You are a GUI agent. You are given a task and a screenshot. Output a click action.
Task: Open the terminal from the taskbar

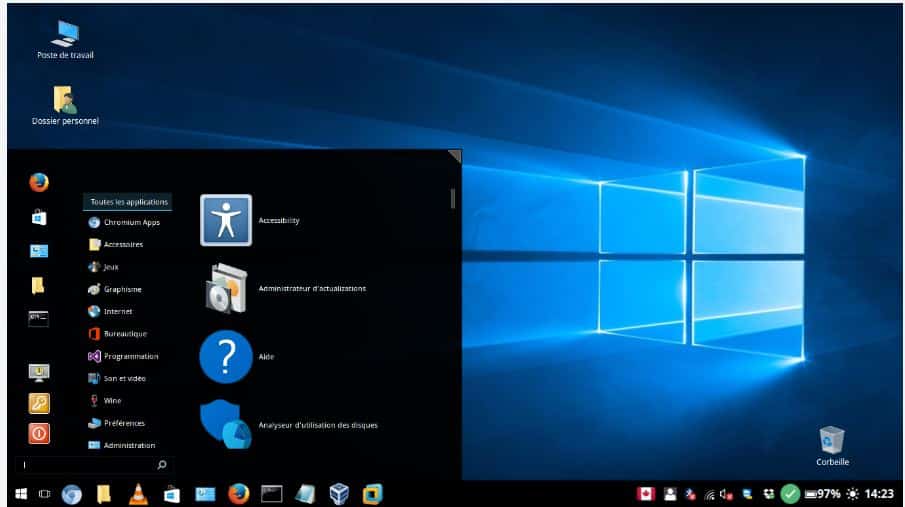point(271,494)
